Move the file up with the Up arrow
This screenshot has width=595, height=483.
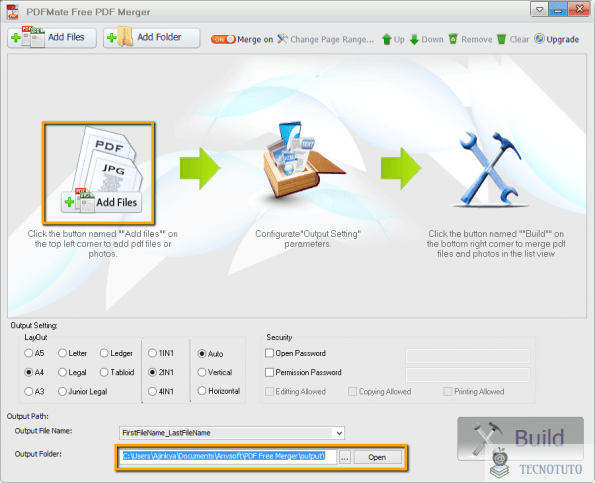[x=393, y=39]
